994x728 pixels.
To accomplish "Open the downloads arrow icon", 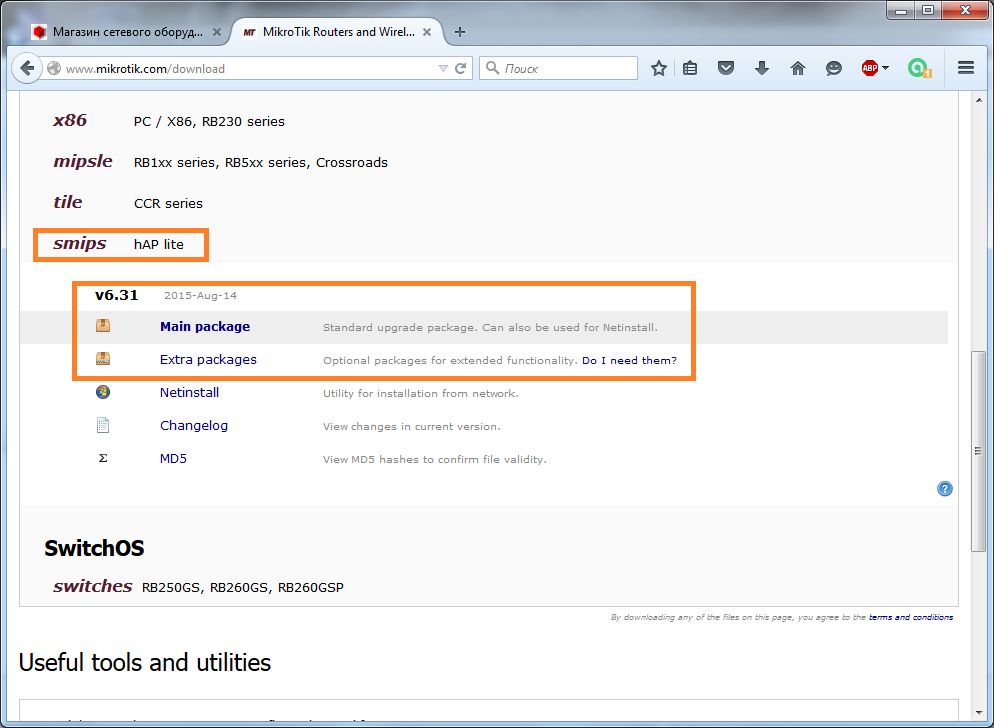I will point(762,68).
